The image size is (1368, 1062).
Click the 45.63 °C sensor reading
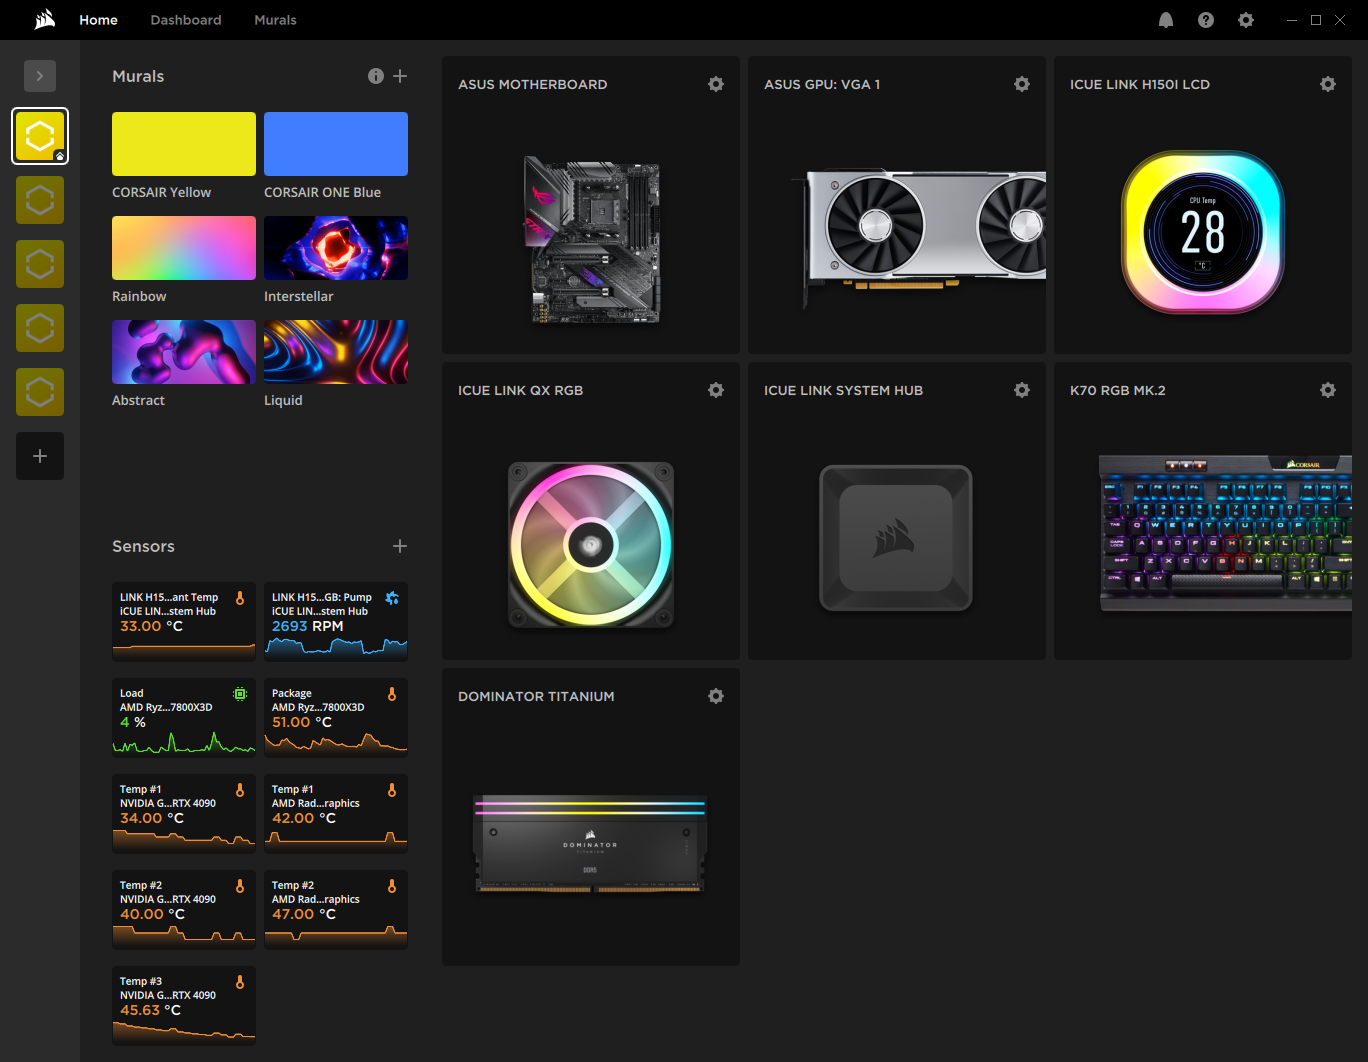[151, 1010]
